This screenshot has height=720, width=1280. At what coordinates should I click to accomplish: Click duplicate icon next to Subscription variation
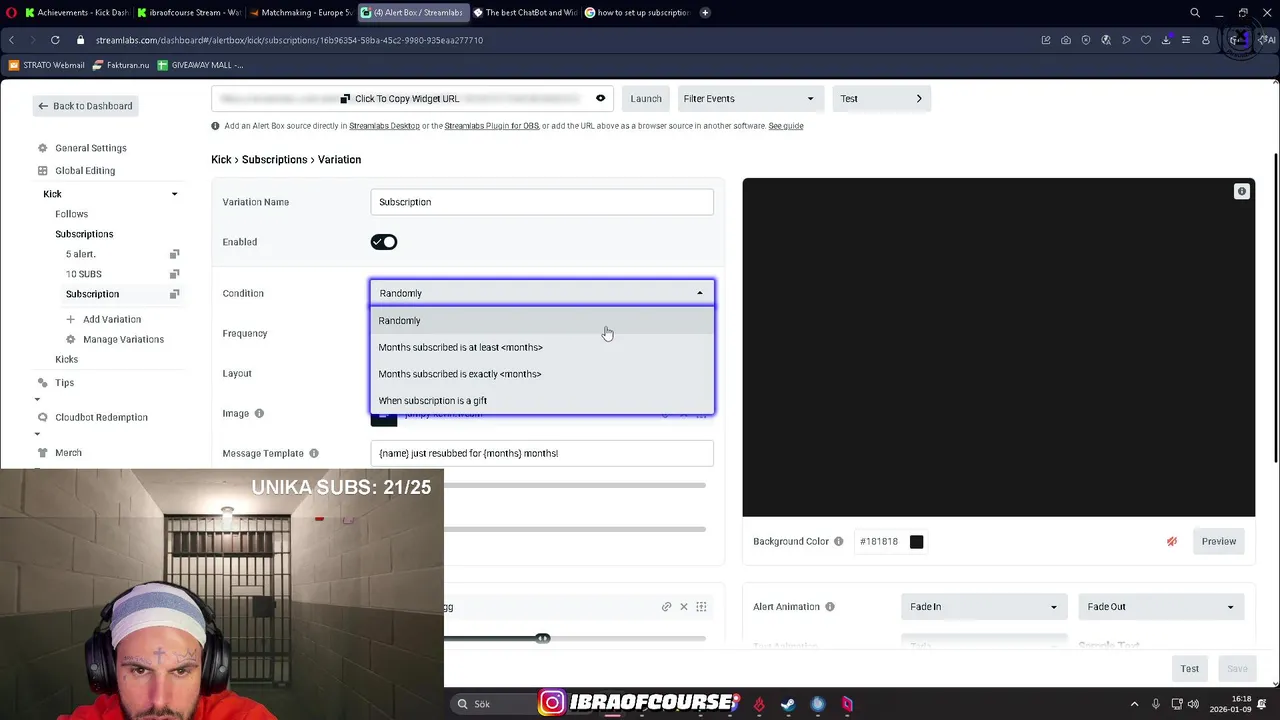click(174, 294)
